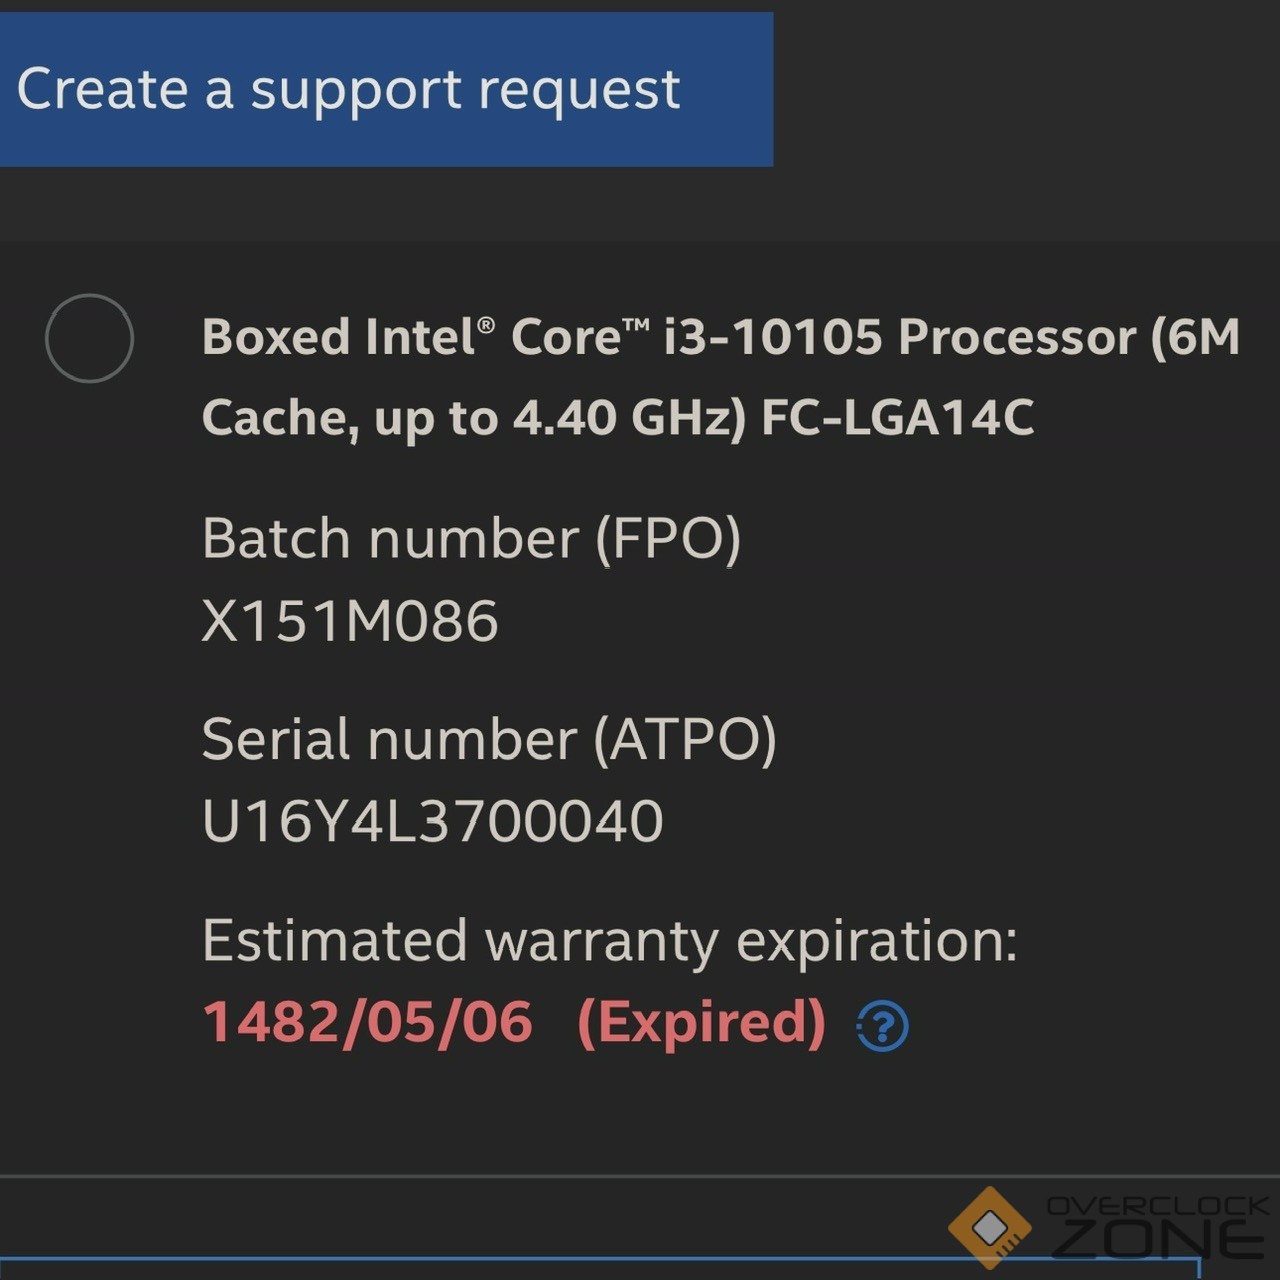
Task: Click the Batch number (FPO) label
Action: (x=471, y=539)
